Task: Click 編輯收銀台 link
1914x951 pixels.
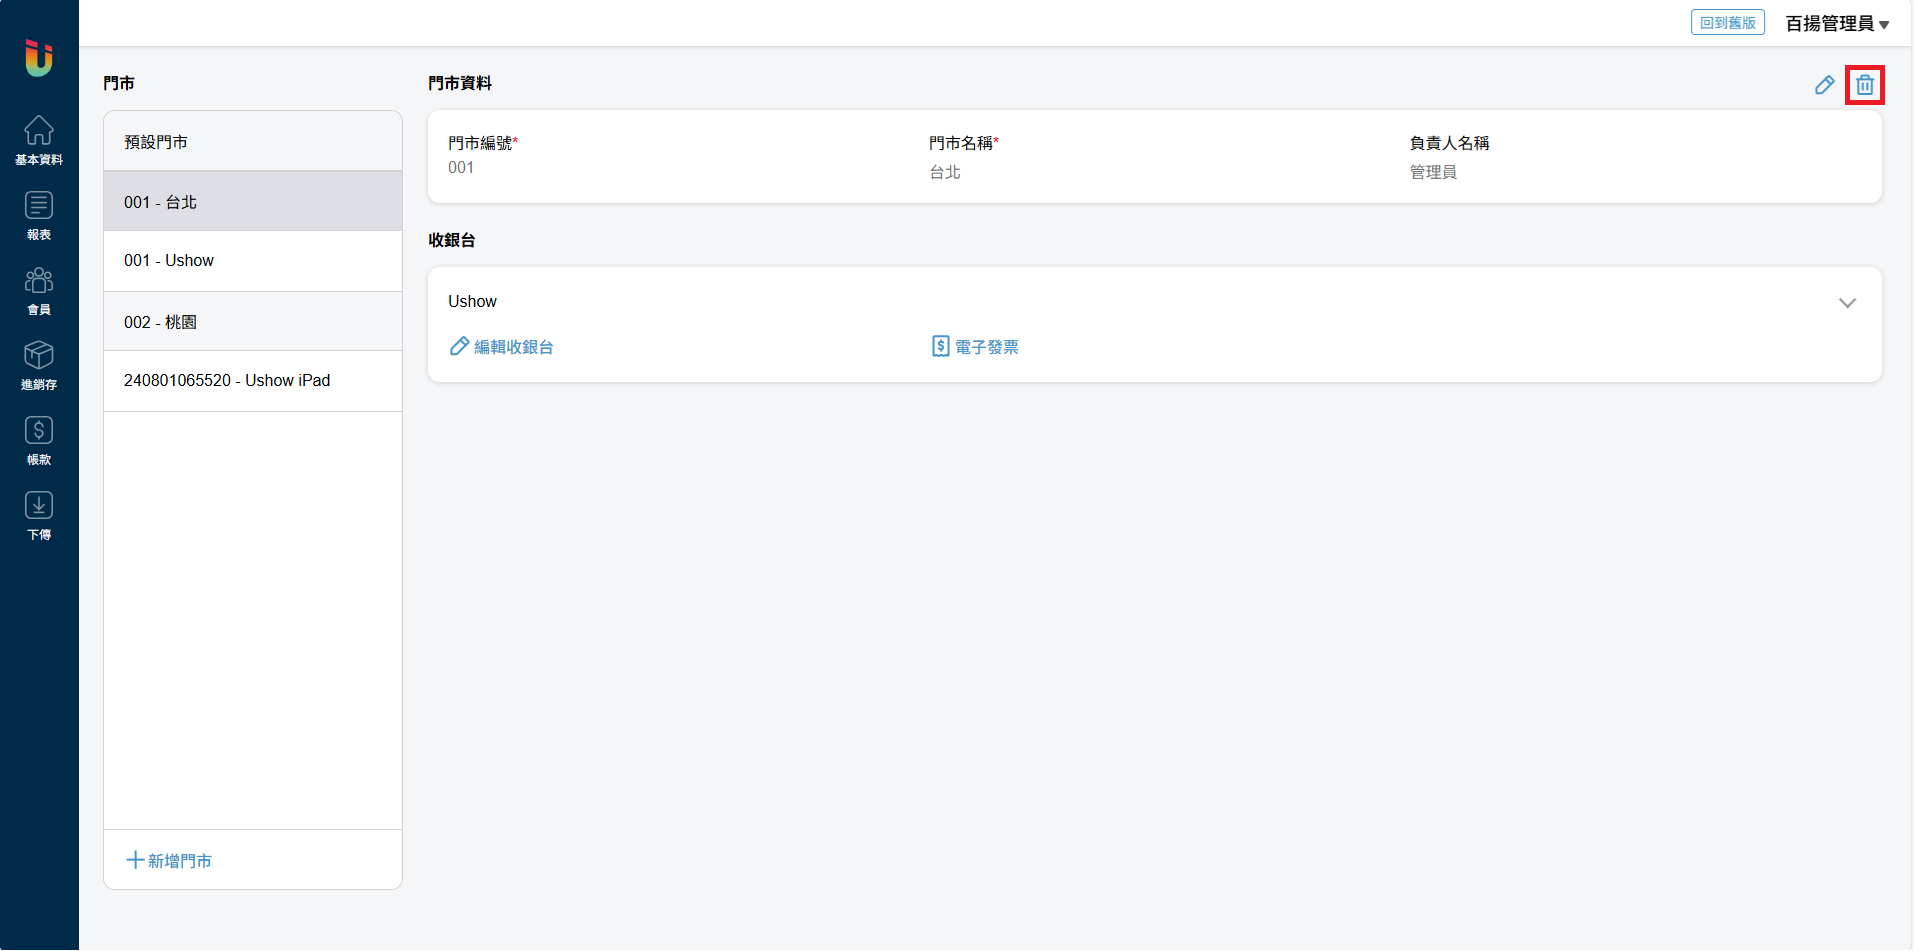Action: 502,347
